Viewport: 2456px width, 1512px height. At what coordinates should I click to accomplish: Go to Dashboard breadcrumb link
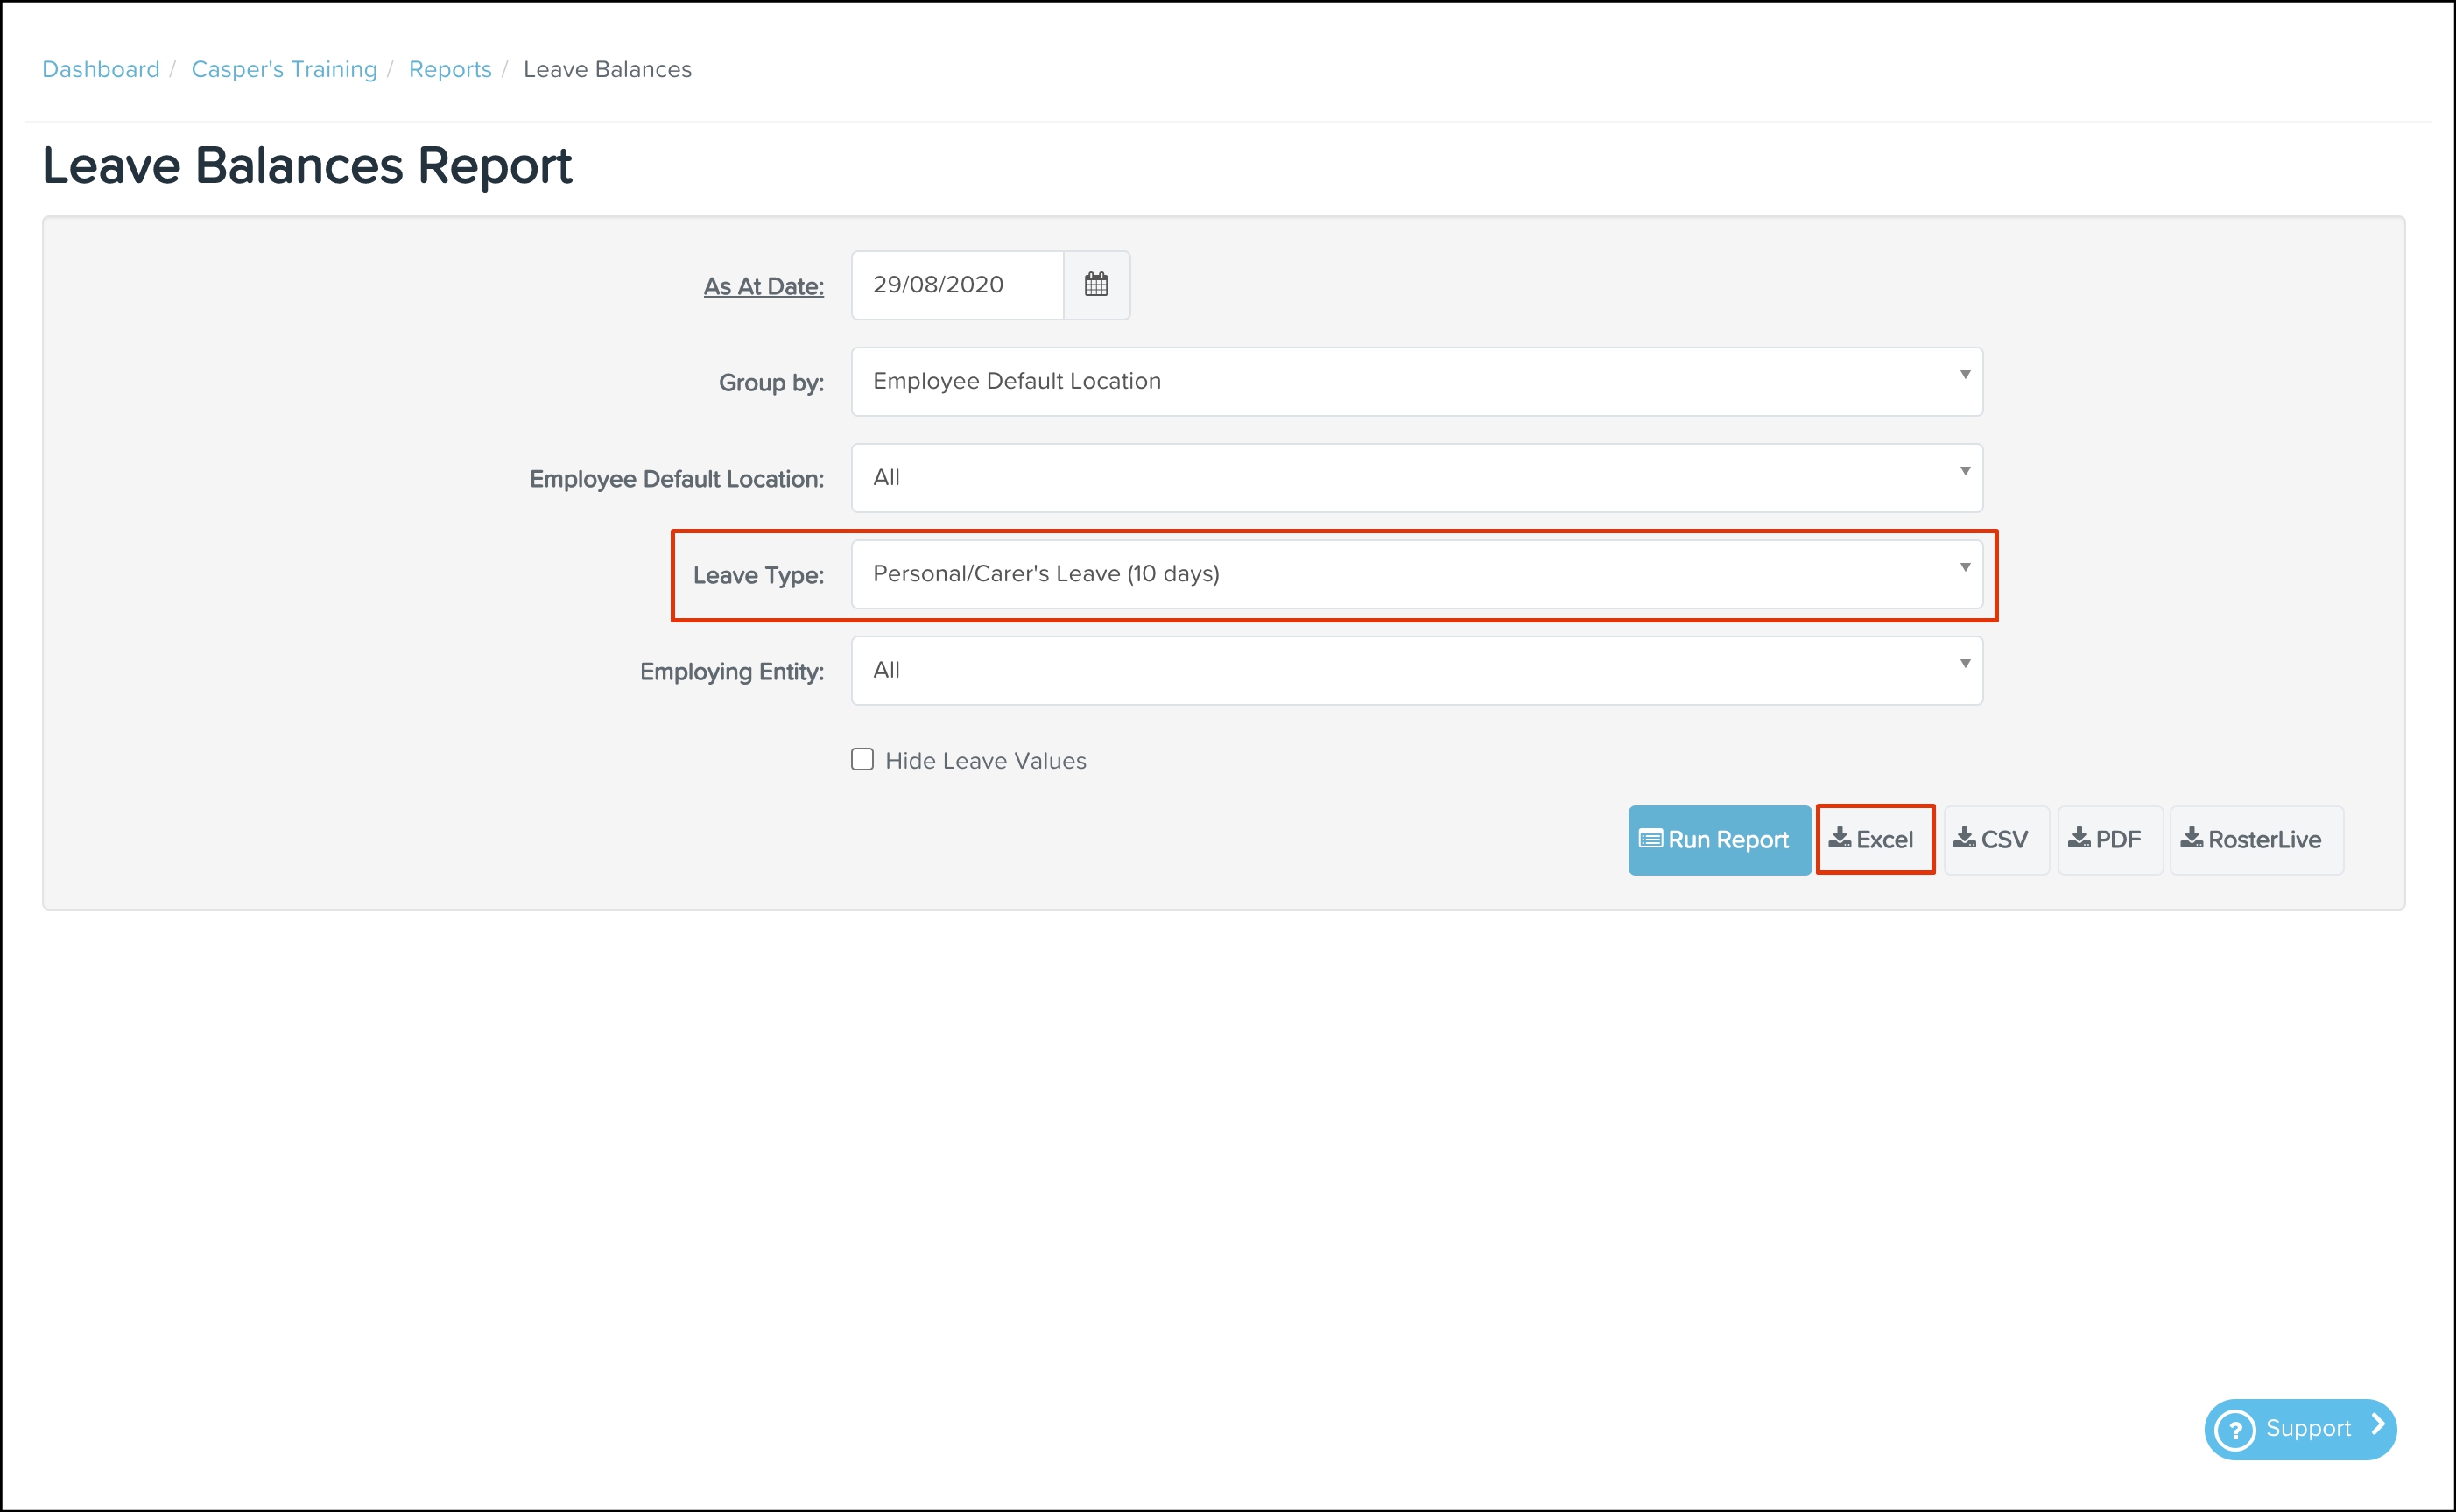coord(101,69)
